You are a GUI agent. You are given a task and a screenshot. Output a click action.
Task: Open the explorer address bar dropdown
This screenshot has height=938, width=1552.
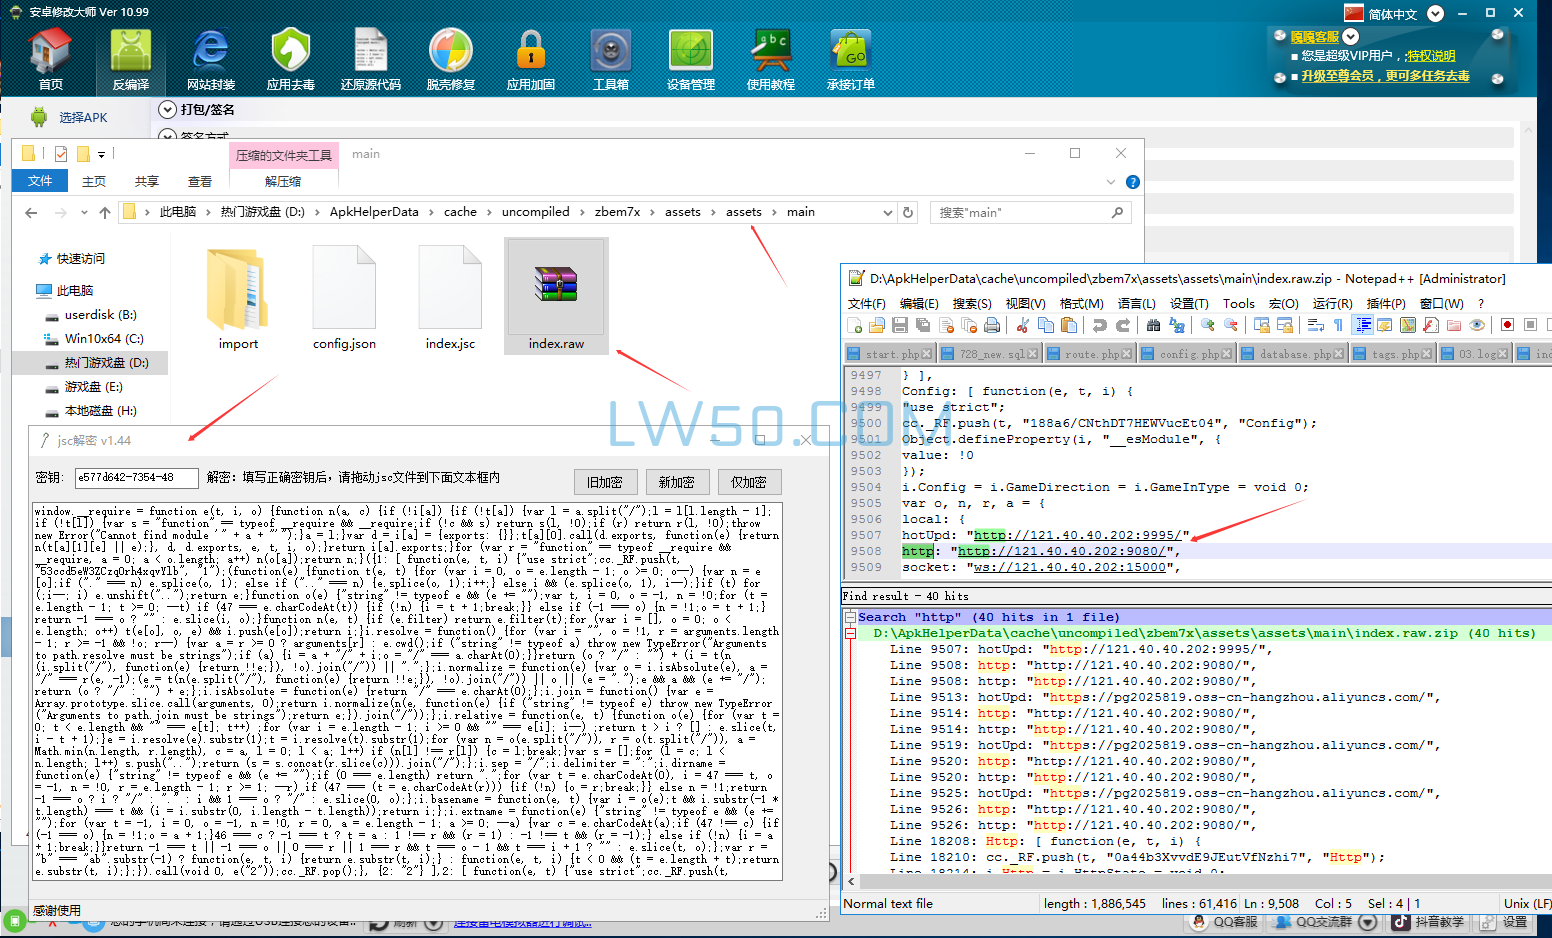[888, 211]
